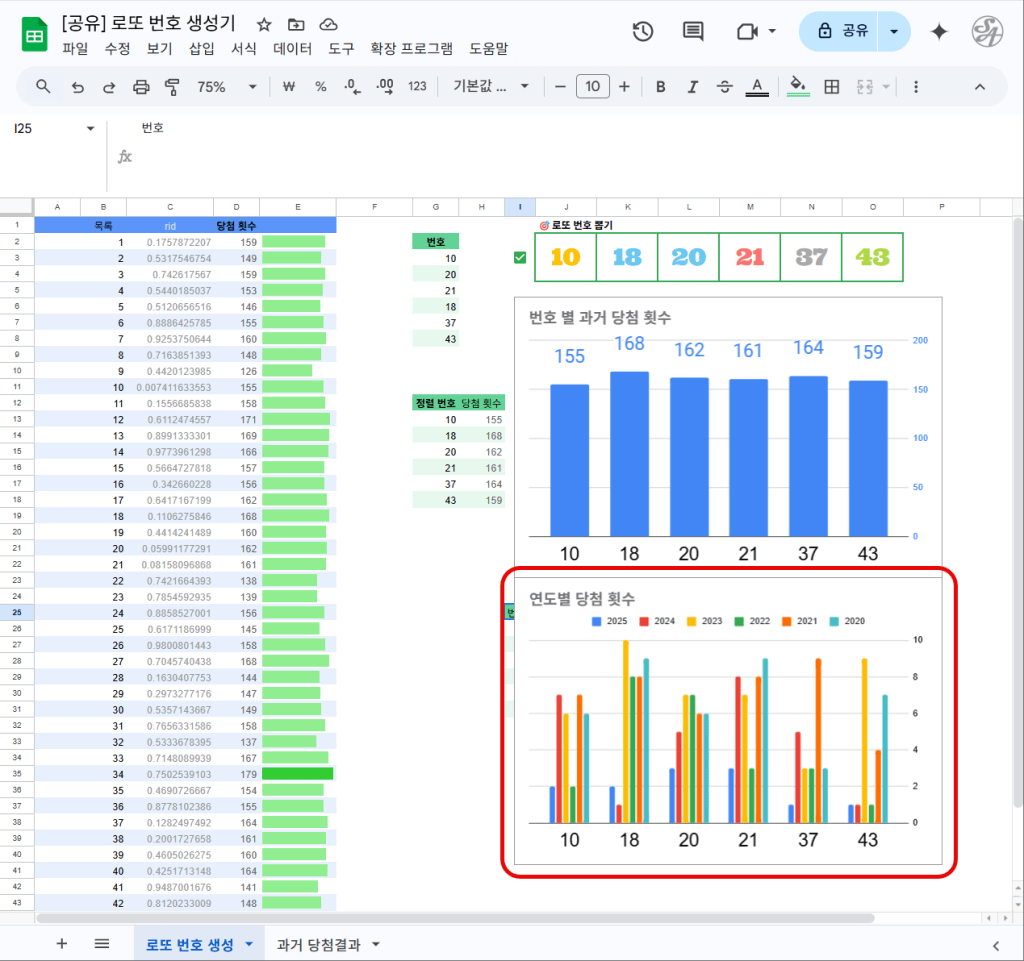The image size is (1024, 961).
Task: Click the add new sheet plus button
Action: [x=62, y=944]
